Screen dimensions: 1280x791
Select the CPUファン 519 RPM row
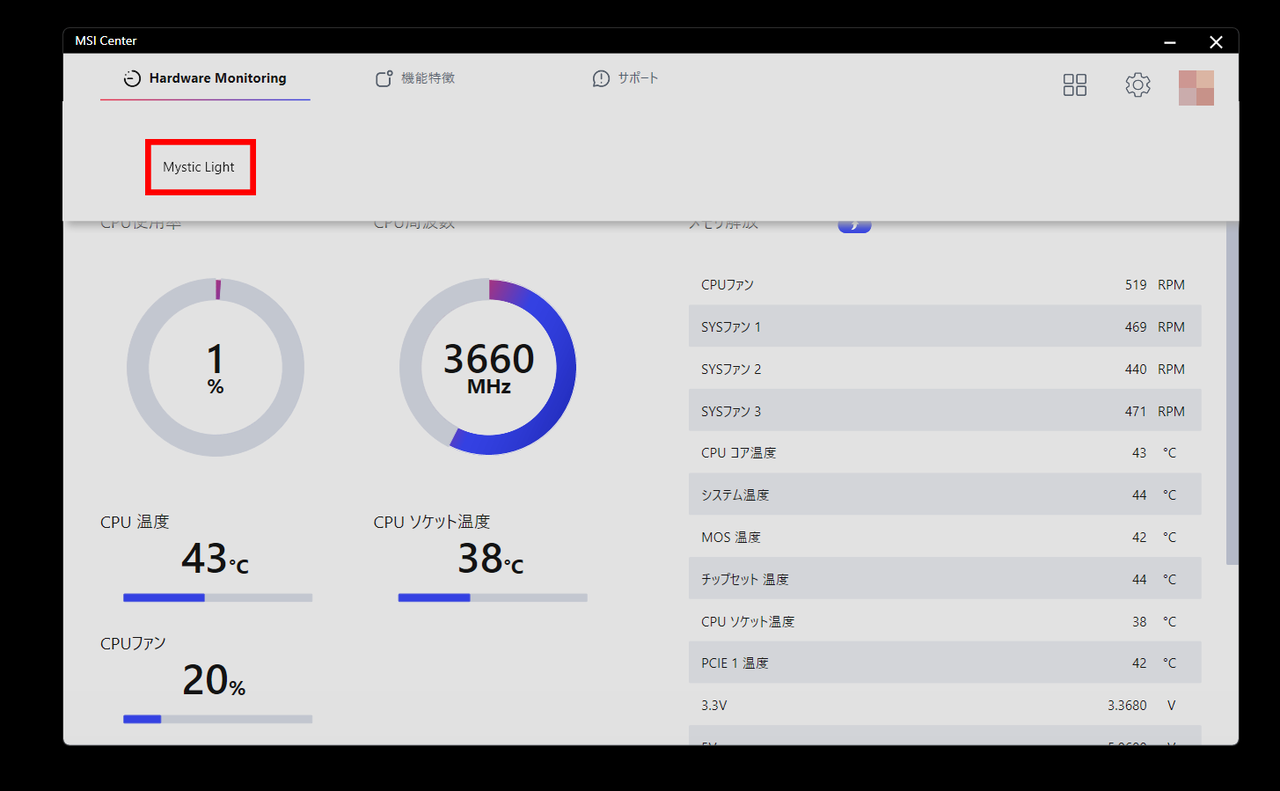click(945, 285)
